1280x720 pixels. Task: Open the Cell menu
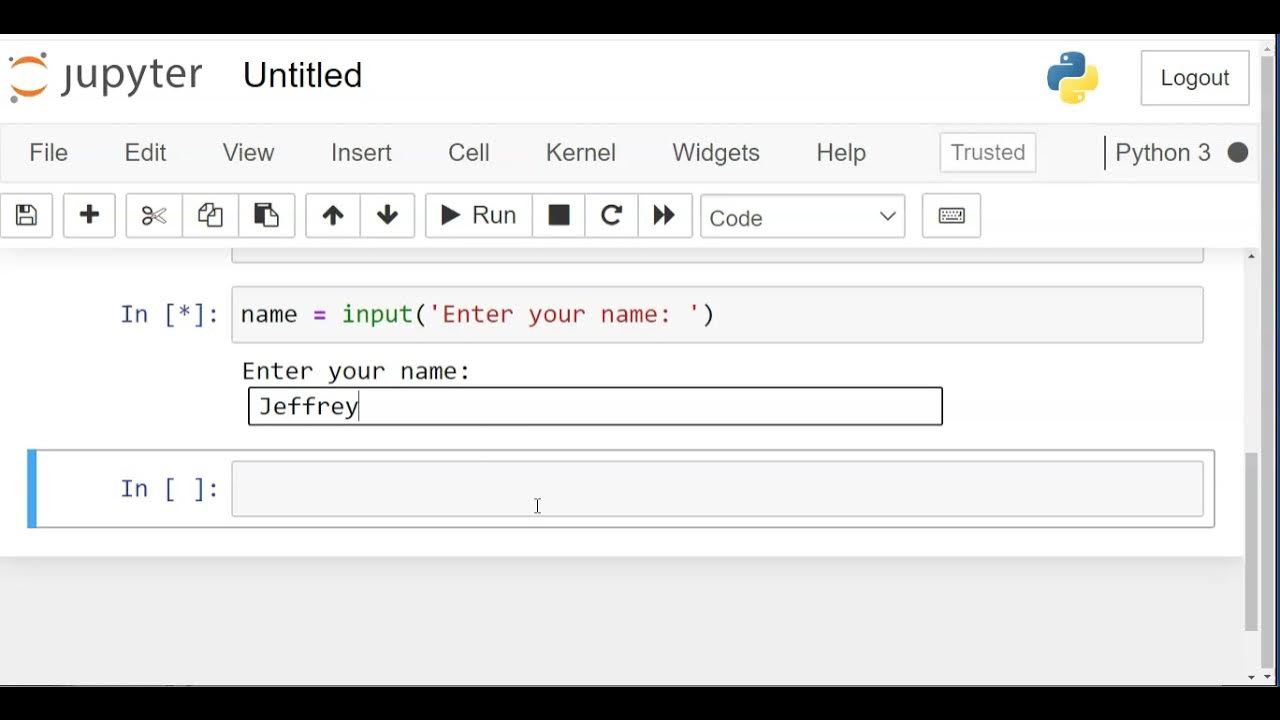tap(469, 153)
